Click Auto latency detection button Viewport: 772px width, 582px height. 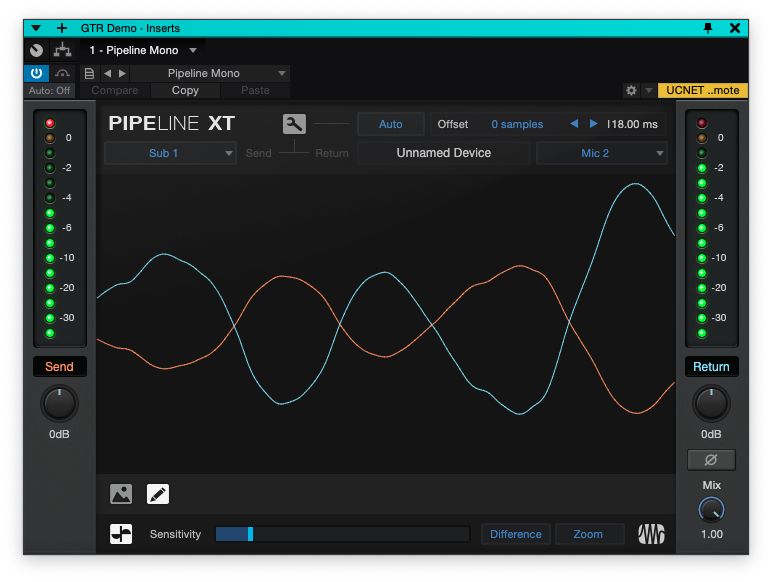pyautogui.click(x=390, y=124)
